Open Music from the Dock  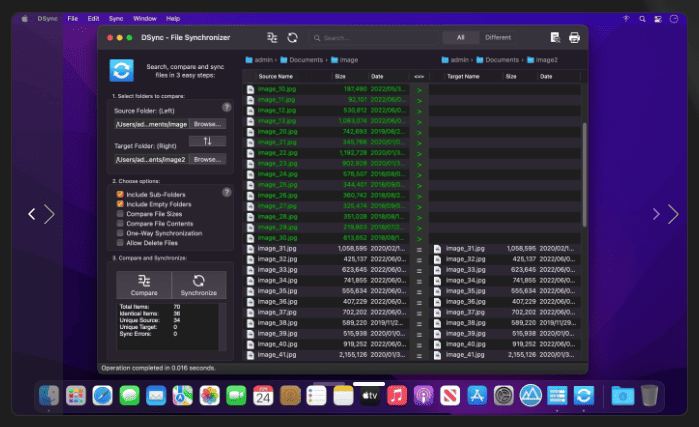(397, 395)
